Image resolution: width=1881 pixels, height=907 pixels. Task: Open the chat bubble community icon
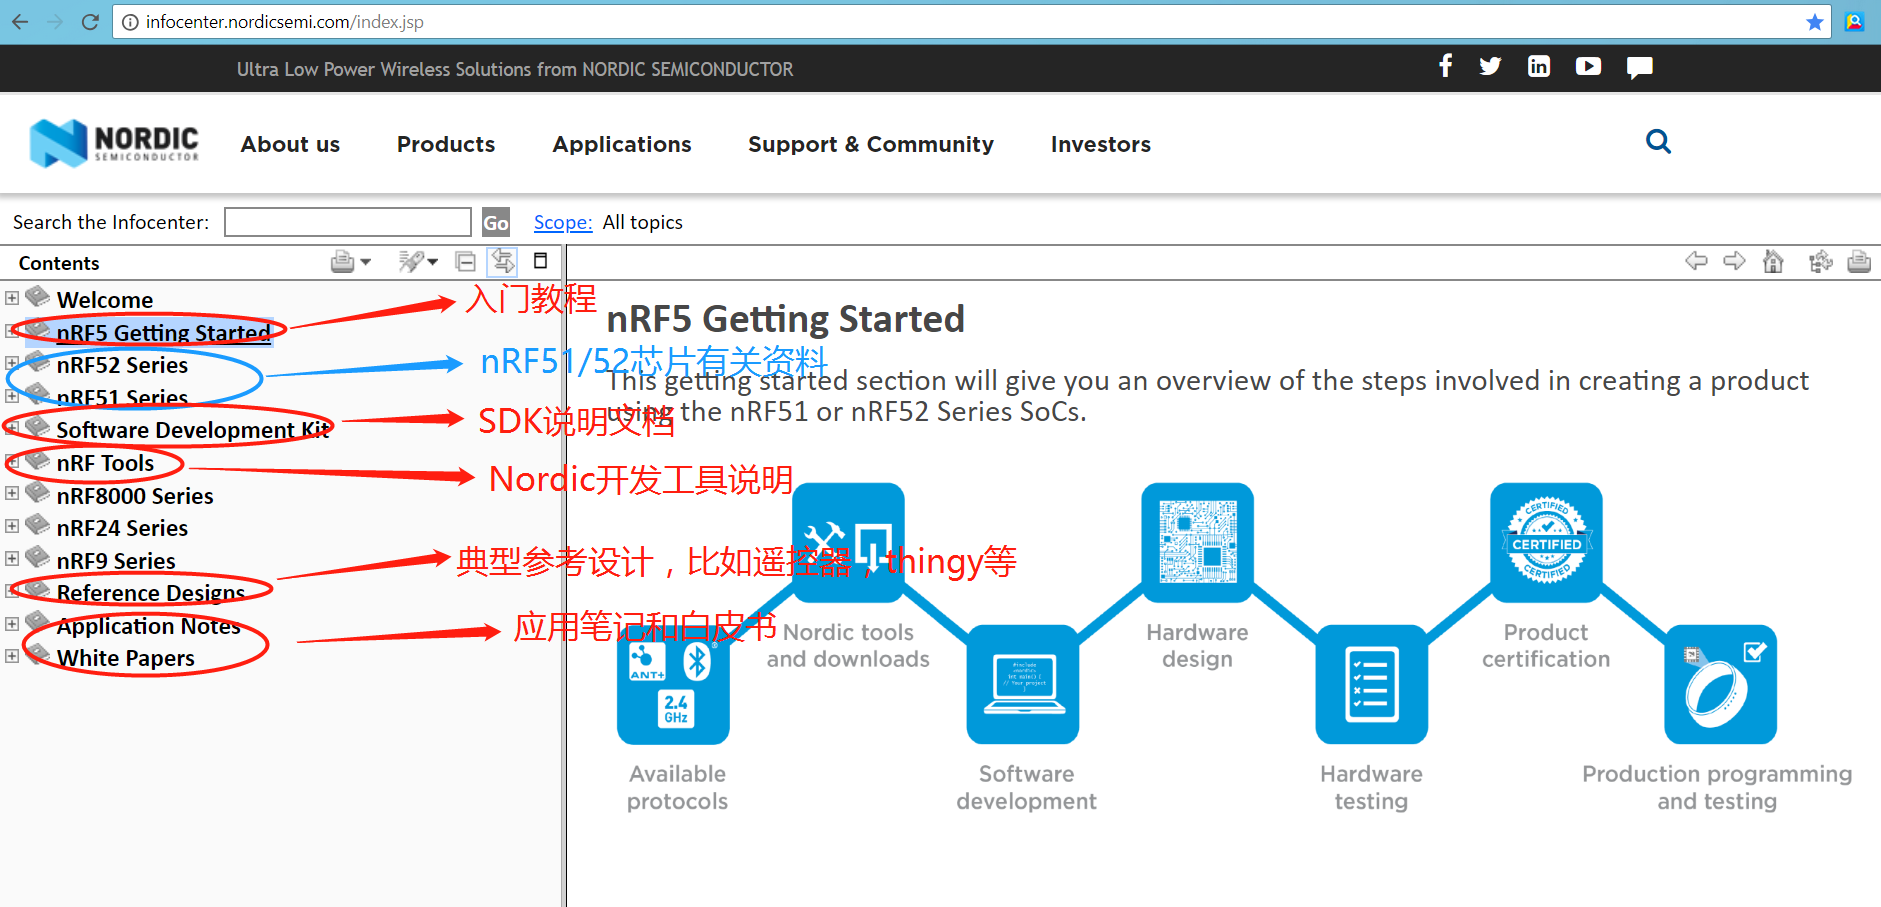point(1640,67)
